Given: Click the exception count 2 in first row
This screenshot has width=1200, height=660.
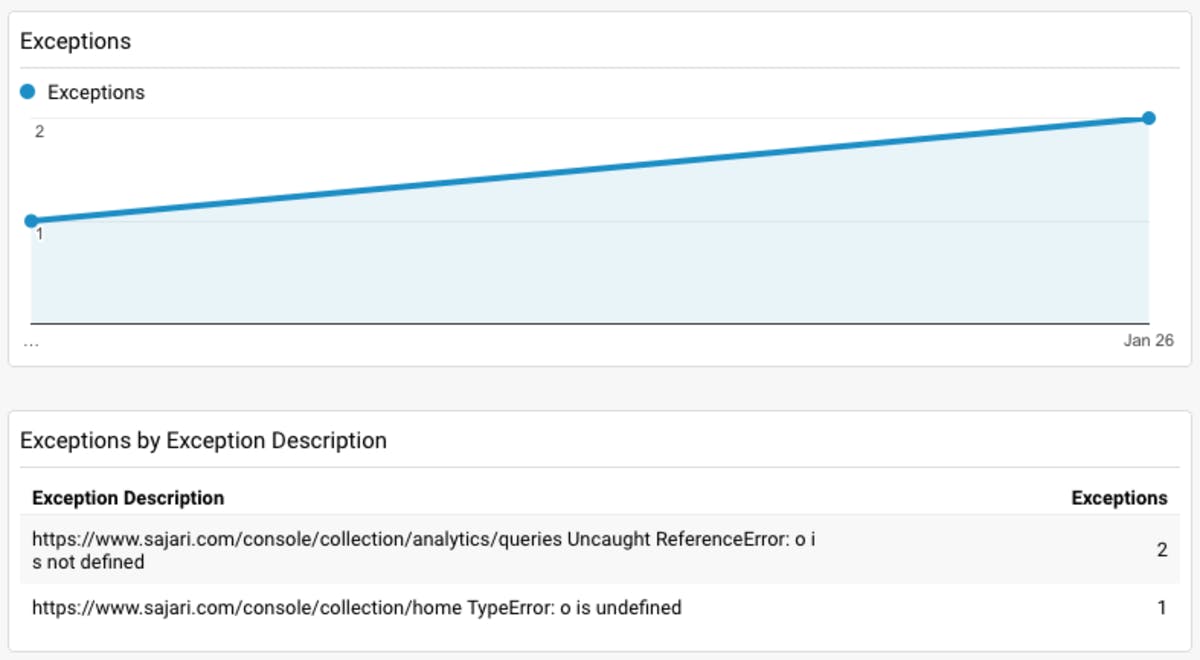Looking at the screenshot, I should coord(1162,550).
